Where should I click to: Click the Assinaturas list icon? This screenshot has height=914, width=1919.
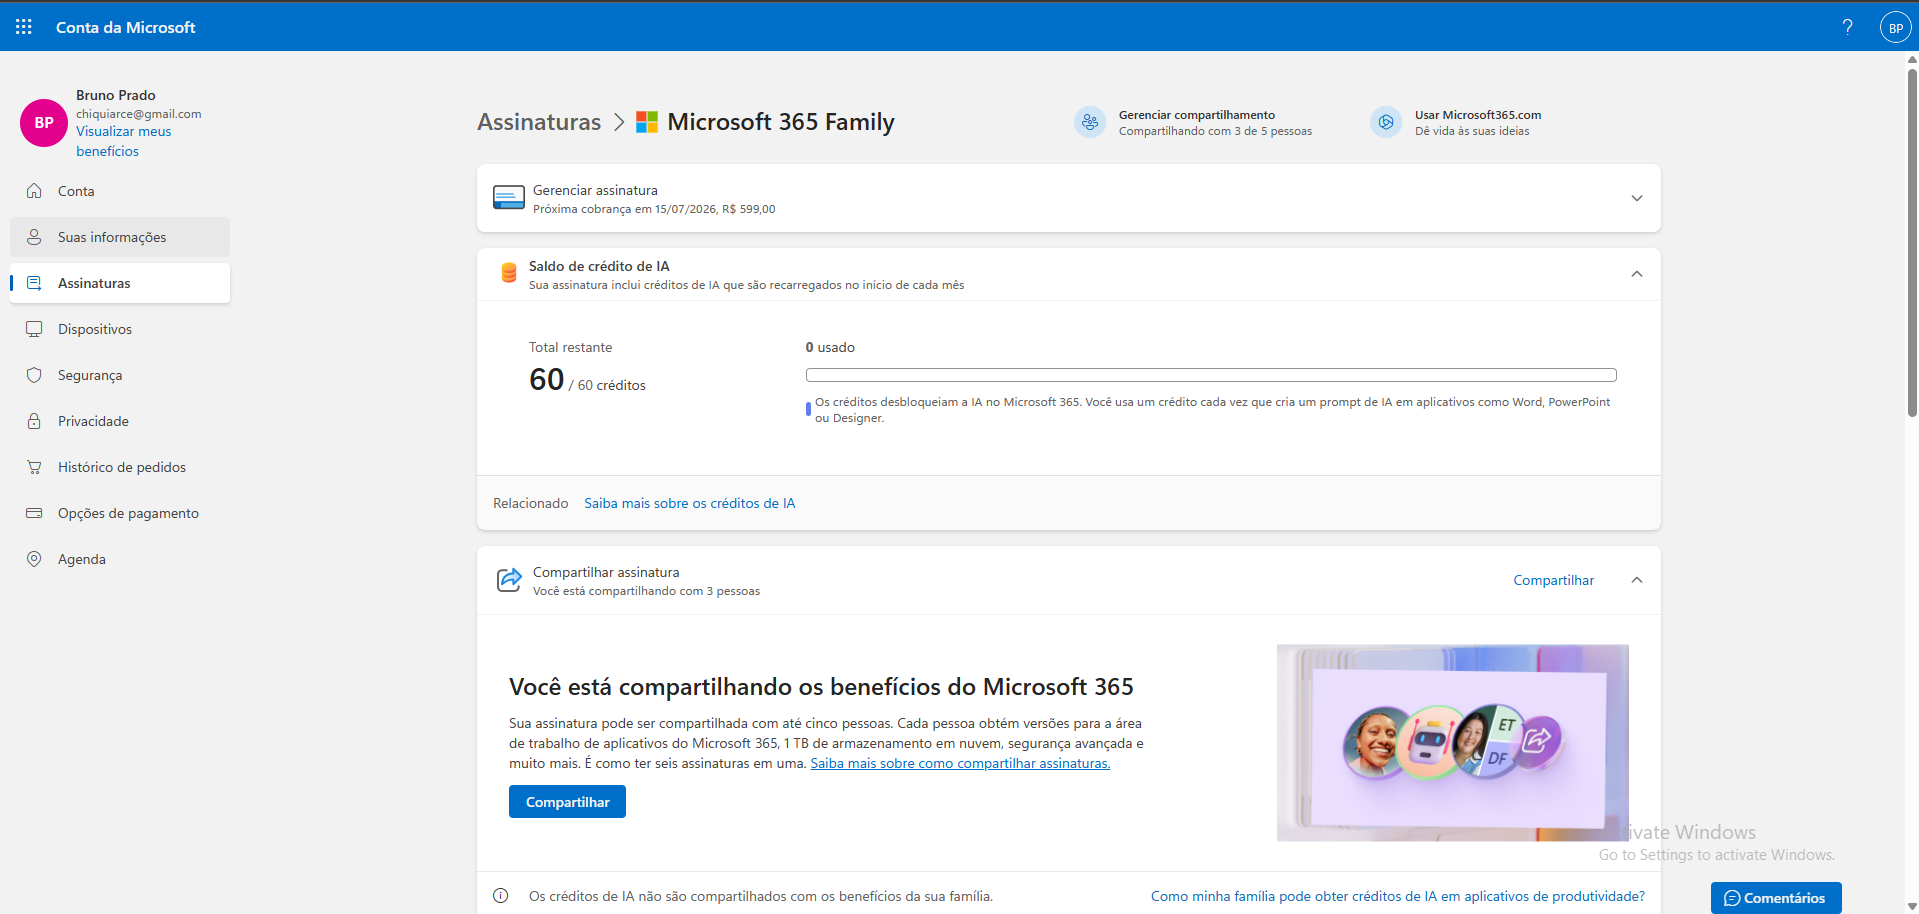34,283
